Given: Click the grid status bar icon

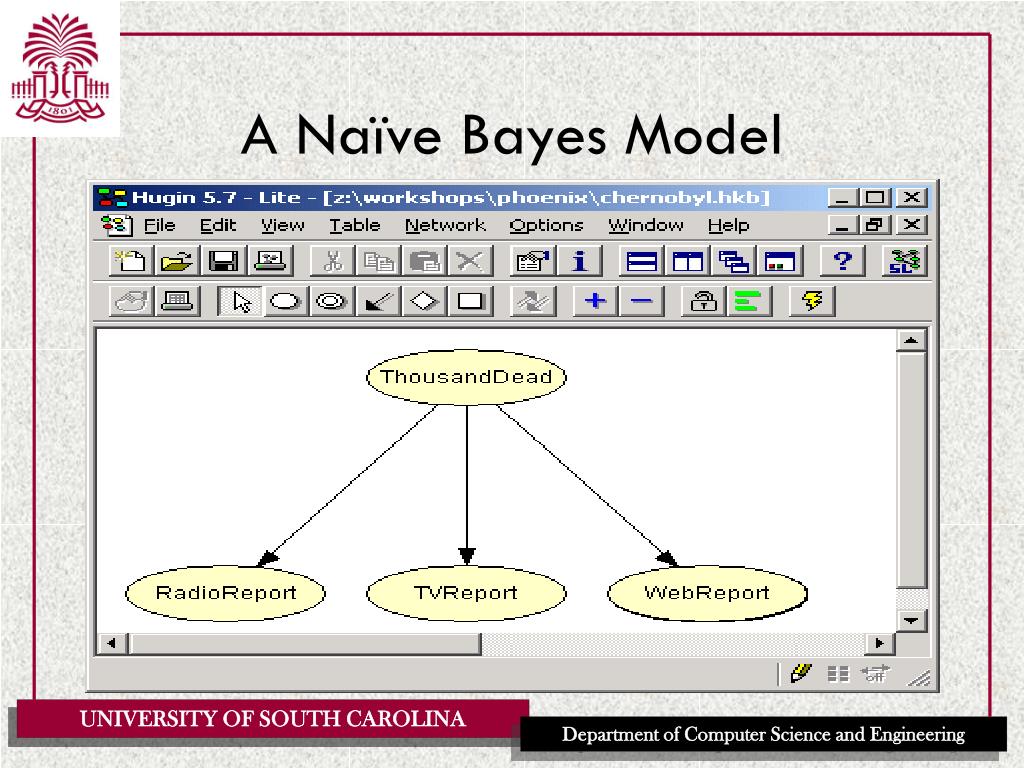Looking at the screenshot, I should tap(838, 673).
